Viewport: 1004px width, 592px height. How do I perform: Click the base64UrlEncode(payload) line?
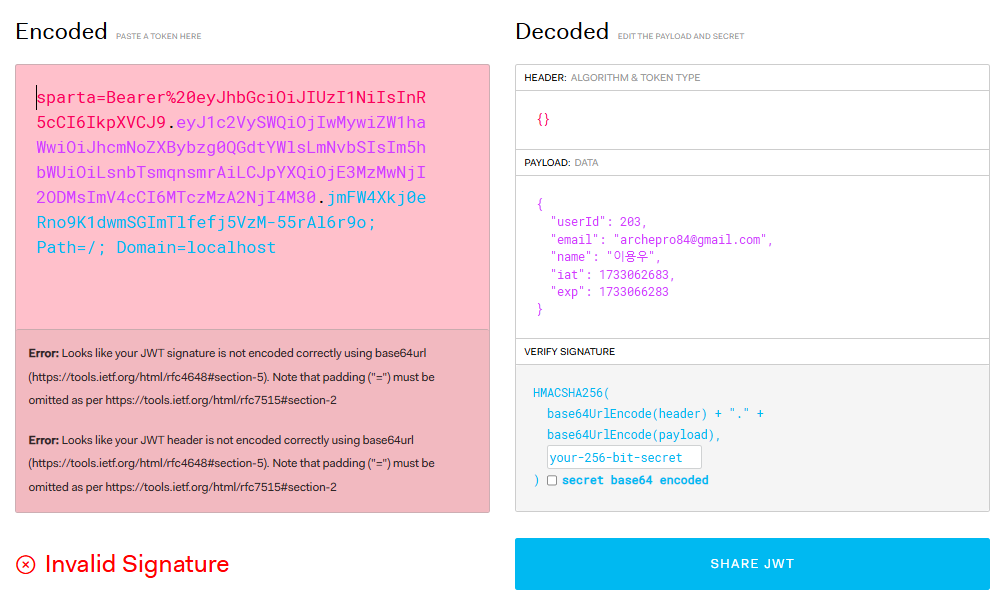pyautogui.click(x=634, y=435)
